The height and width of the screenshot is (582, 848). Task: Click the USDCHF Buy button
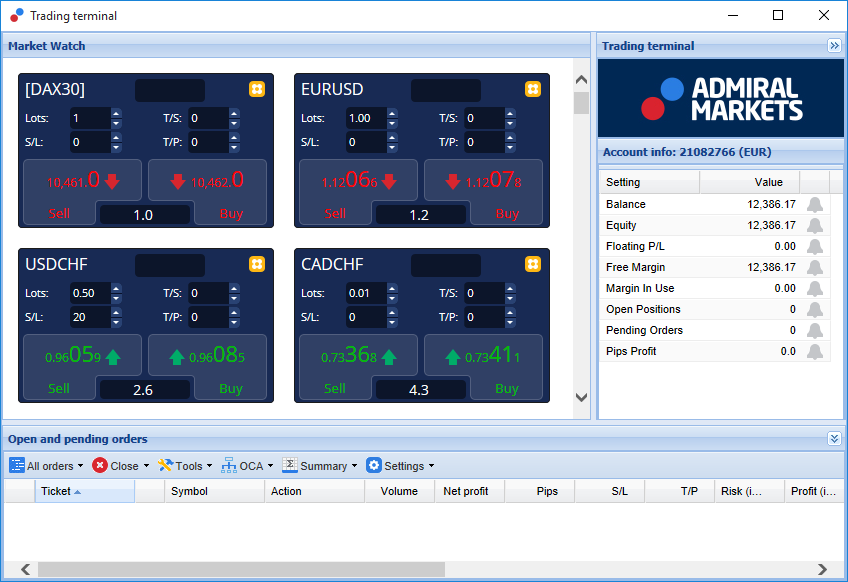[231, 388]
